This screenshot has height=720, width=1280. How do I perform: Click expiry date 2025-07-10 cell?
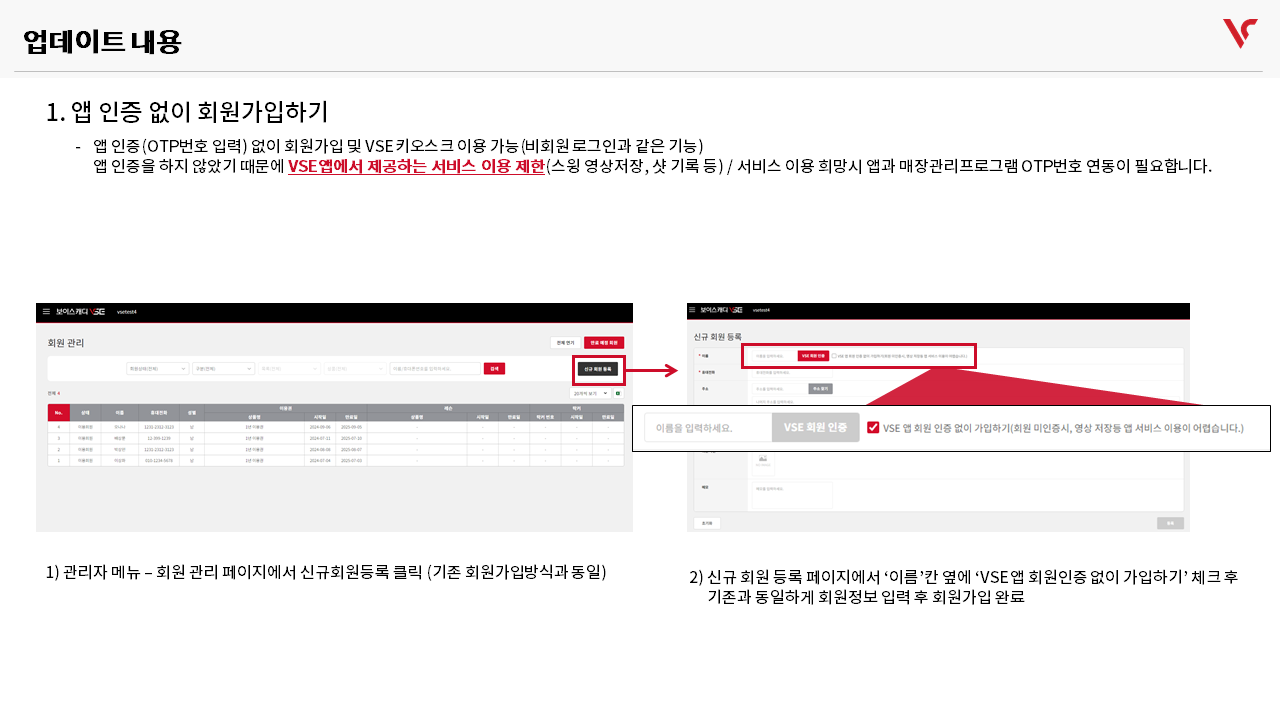click(x=351, y=438)
